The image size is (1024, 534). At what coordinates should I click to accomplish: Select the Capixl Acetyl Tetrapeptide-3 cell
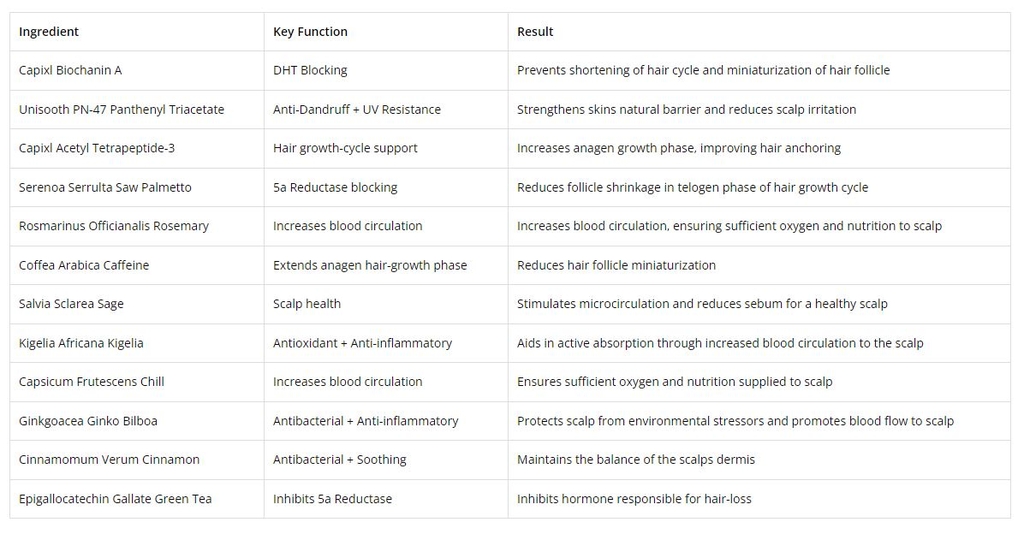pos(96,148)
